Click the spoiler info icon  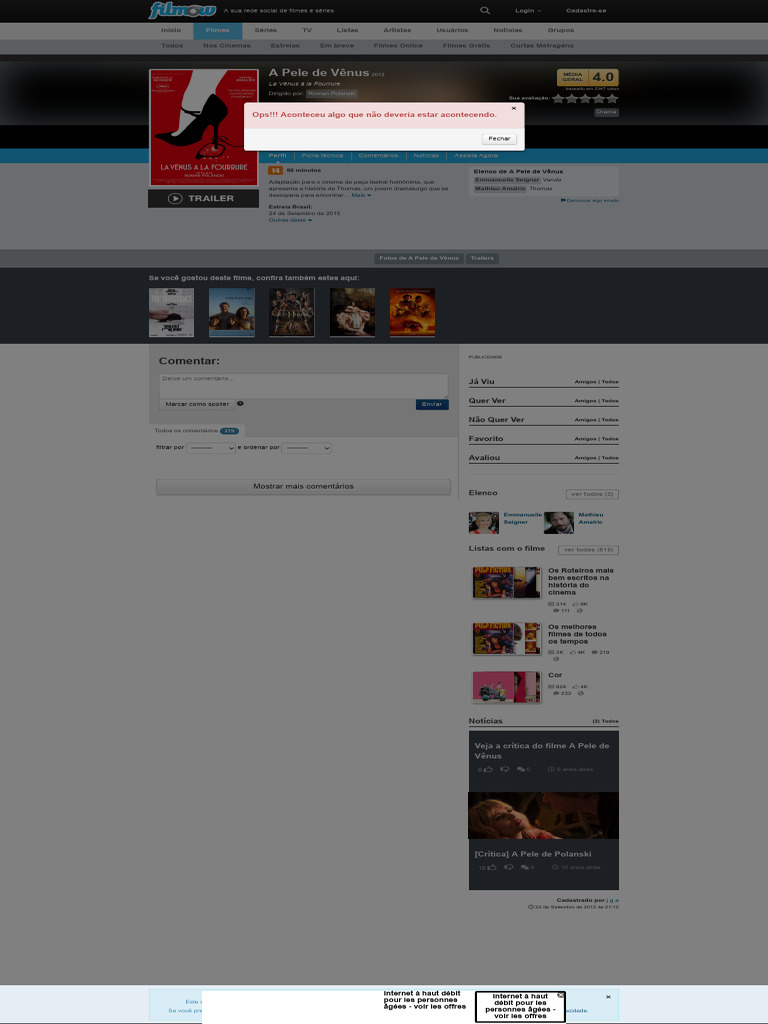point(240,404)
